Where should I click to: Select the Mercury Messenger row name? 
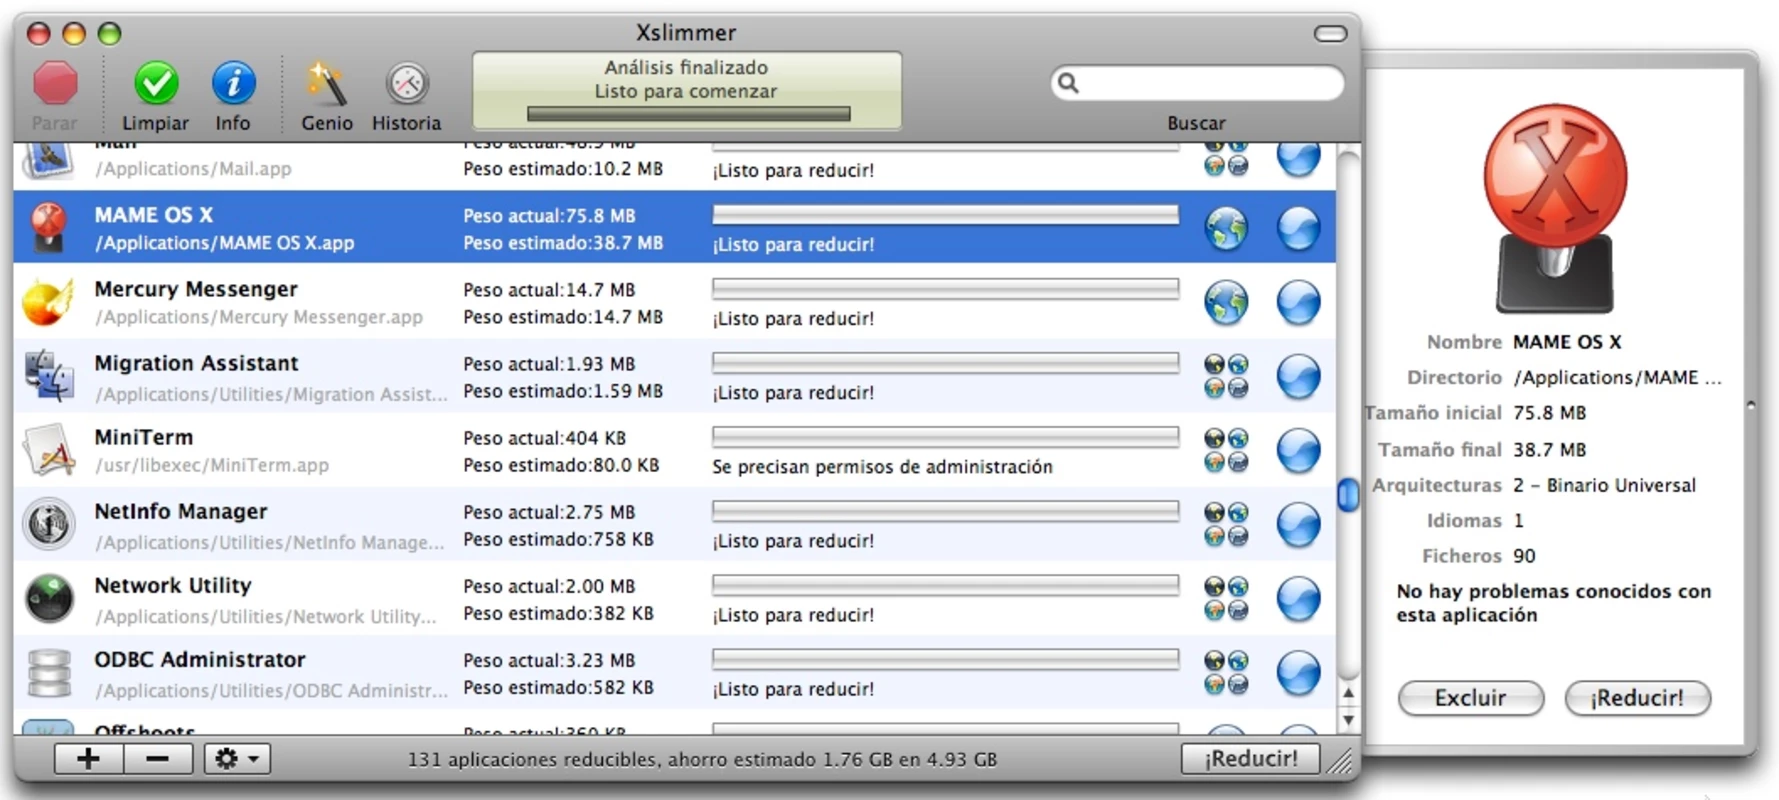pyautogui.click(x=196, y=289)
